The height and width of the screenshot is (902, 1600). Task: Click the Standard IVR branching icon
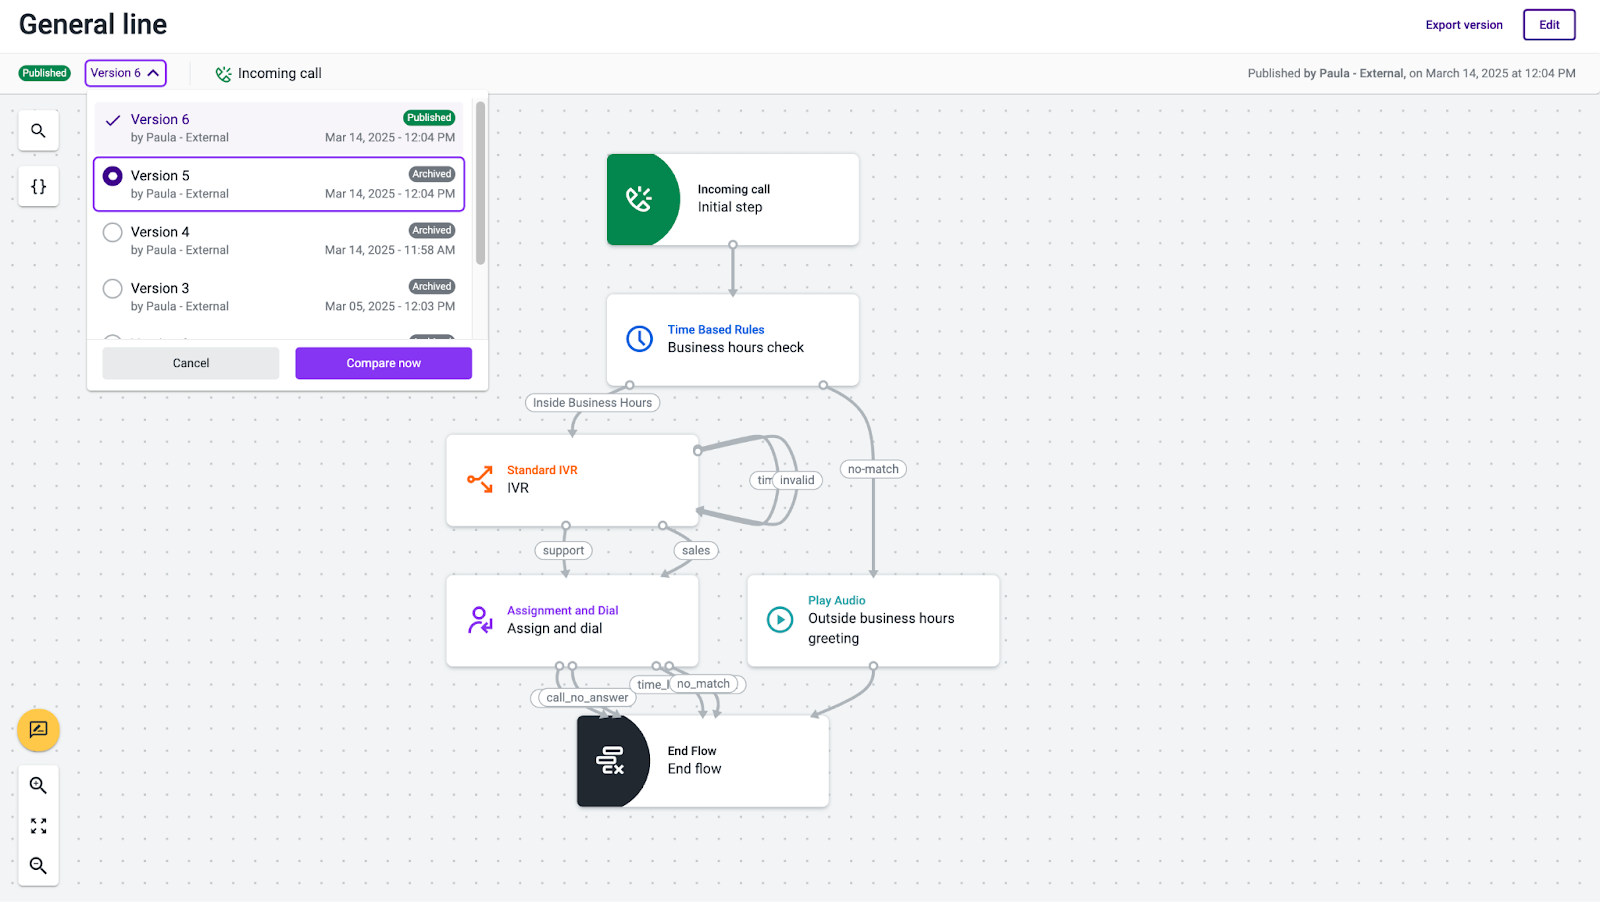(480, 479)
